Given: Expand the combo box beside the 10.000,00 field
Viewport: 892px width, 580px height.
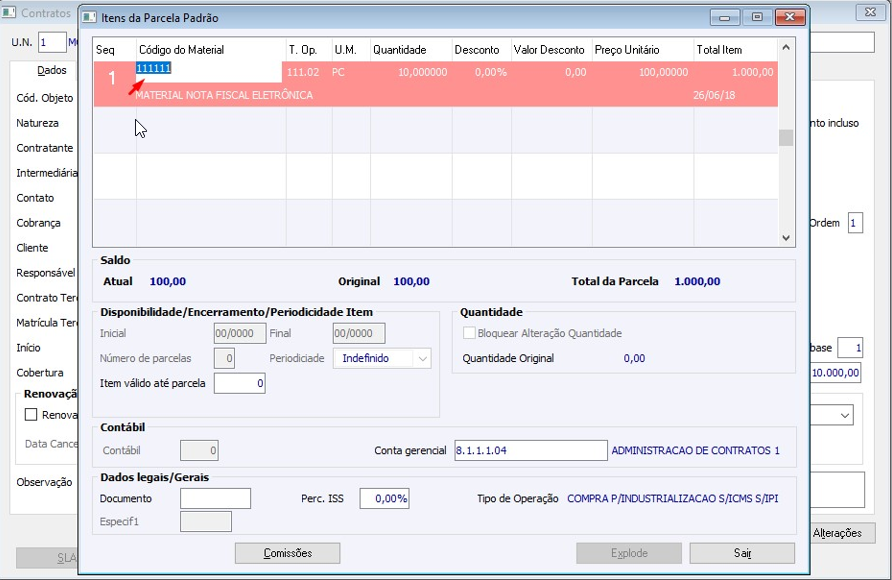Looking at the screenshot, I should (845, 415).
